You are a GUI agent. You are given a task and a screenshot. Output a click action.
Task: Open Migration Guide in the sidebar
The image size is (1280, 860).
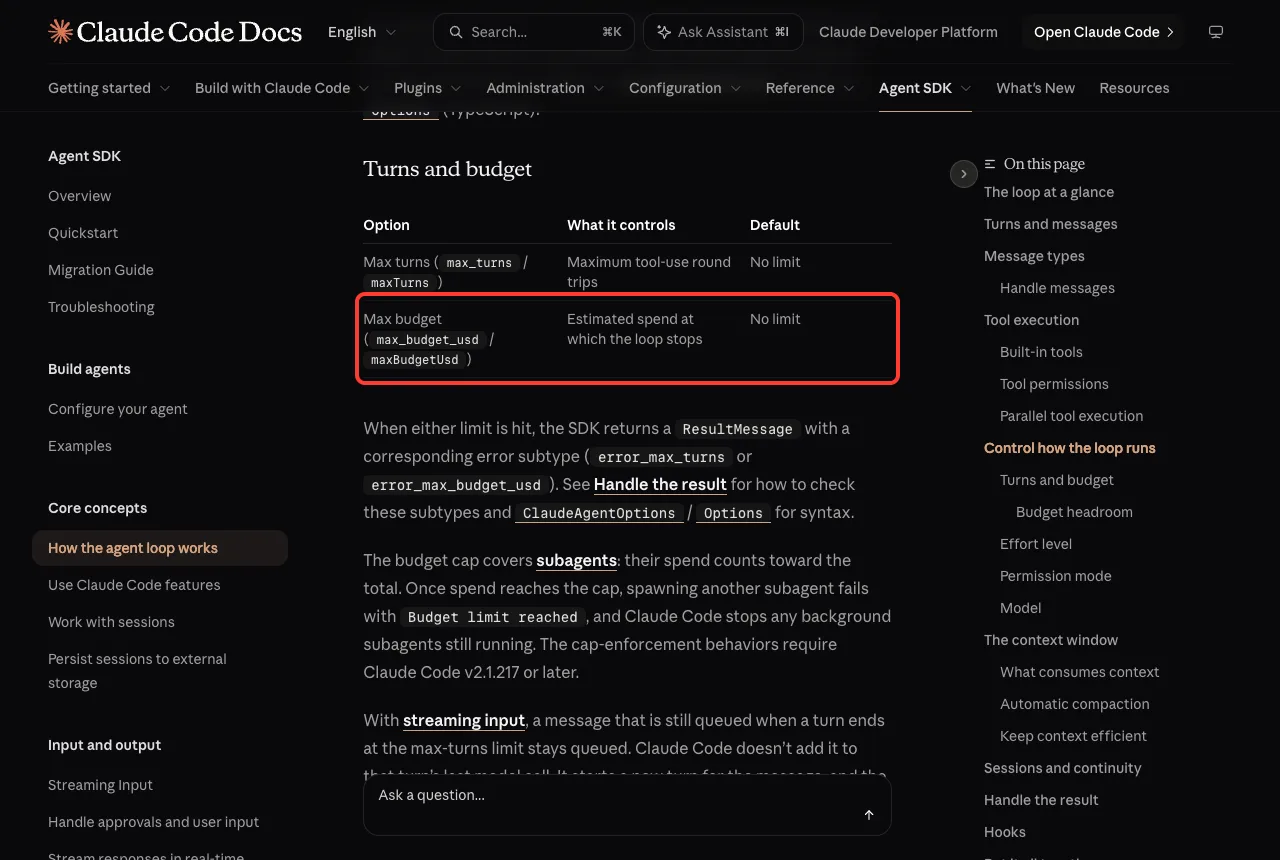pyautogui.click(x=101, y=270)
